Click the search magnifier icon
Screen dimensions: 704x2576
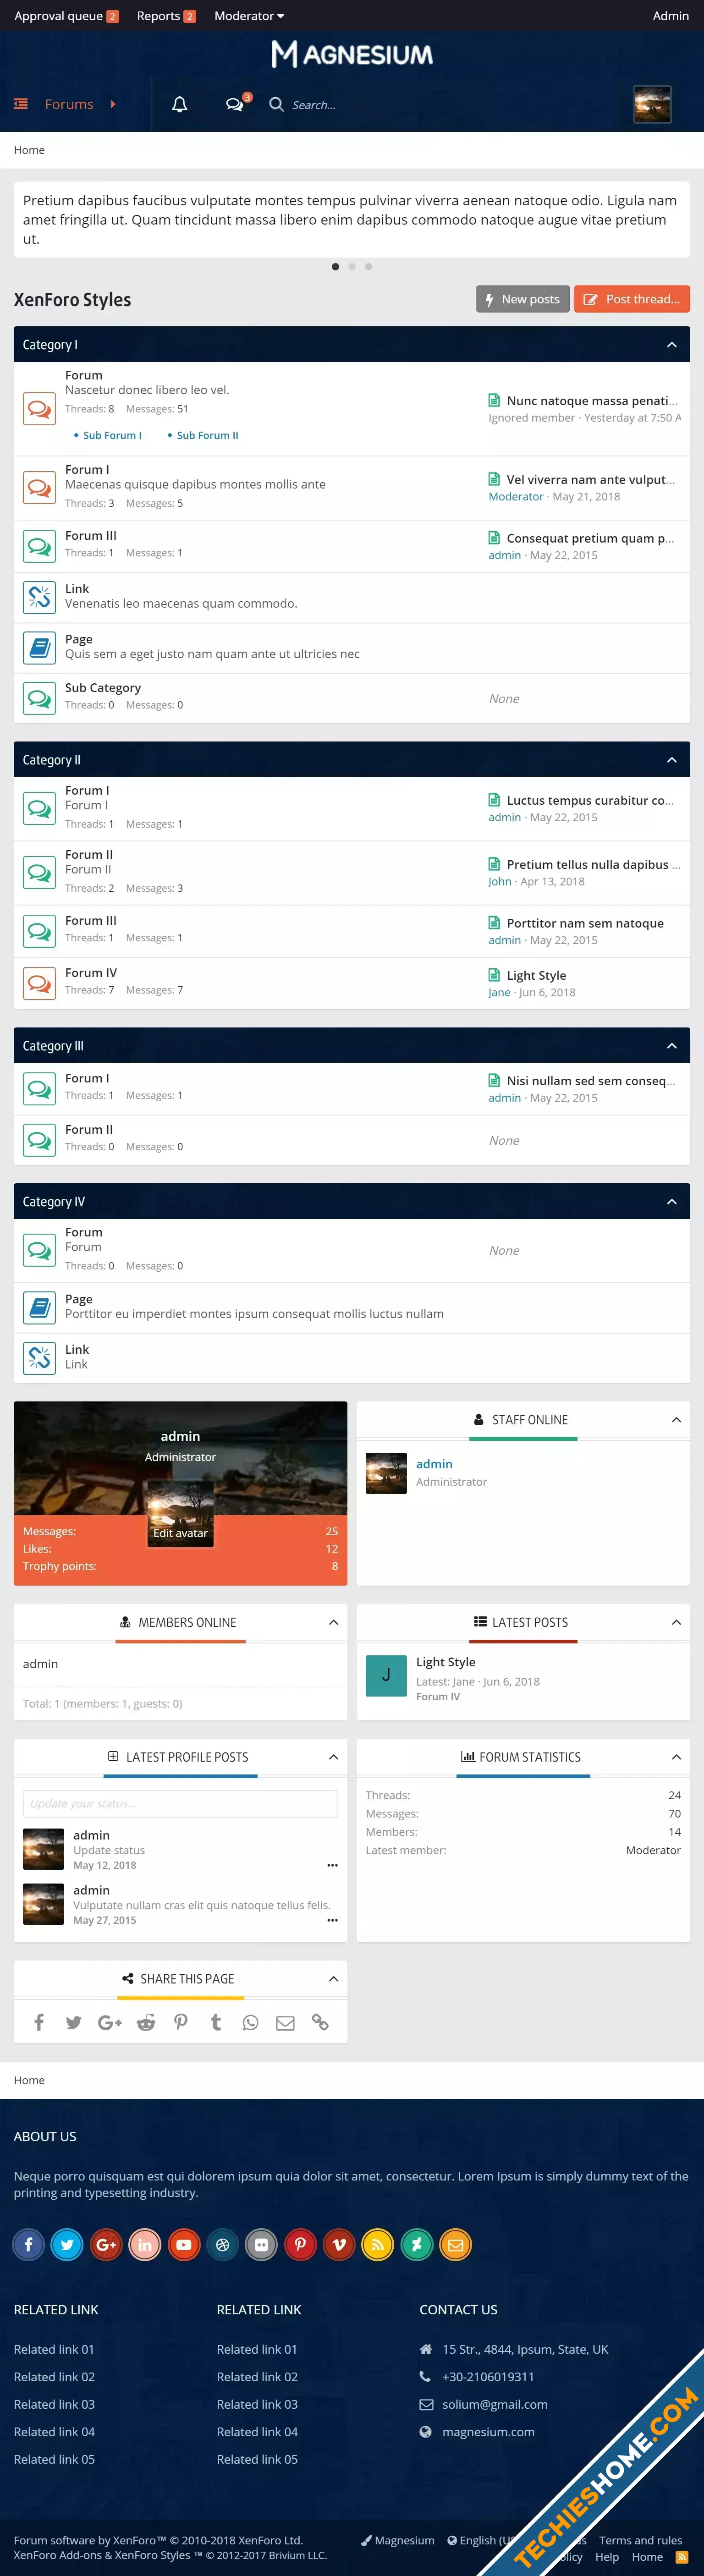[276, 104]
